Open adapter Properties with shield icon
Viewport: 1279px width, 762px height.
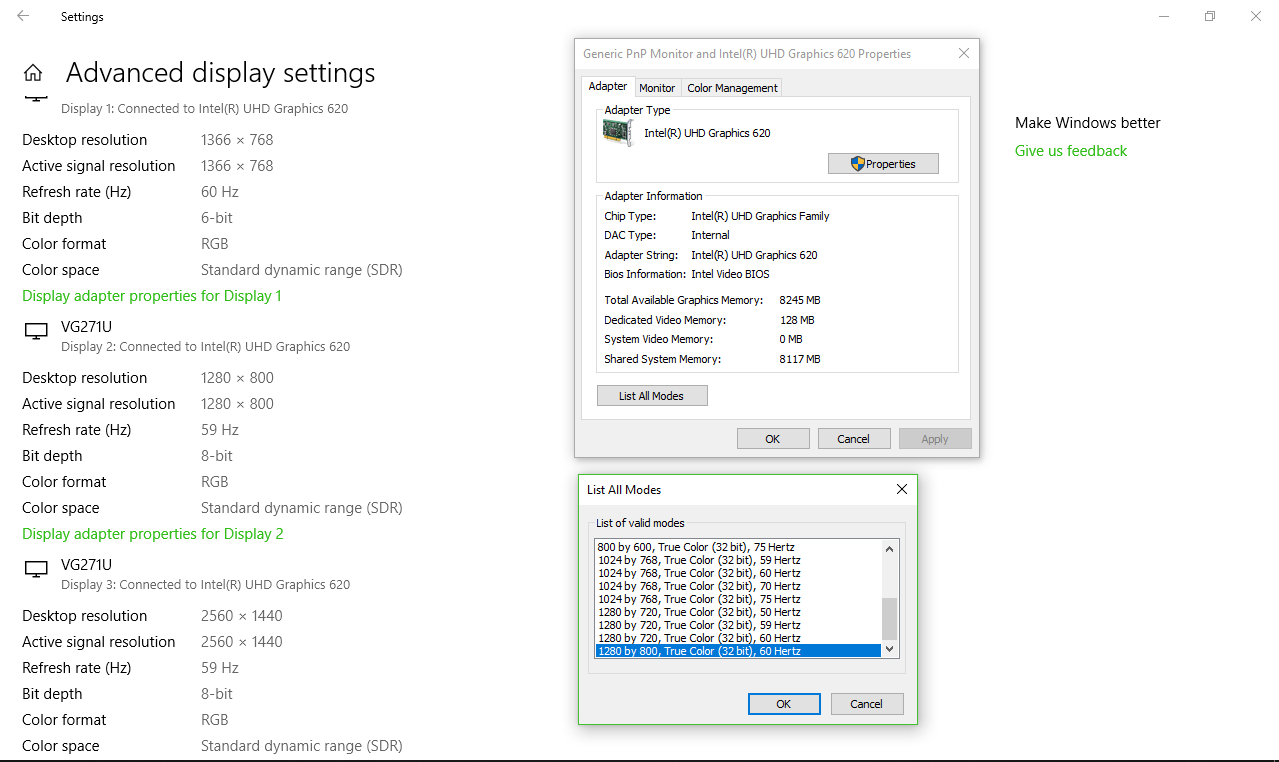[883, 163]
